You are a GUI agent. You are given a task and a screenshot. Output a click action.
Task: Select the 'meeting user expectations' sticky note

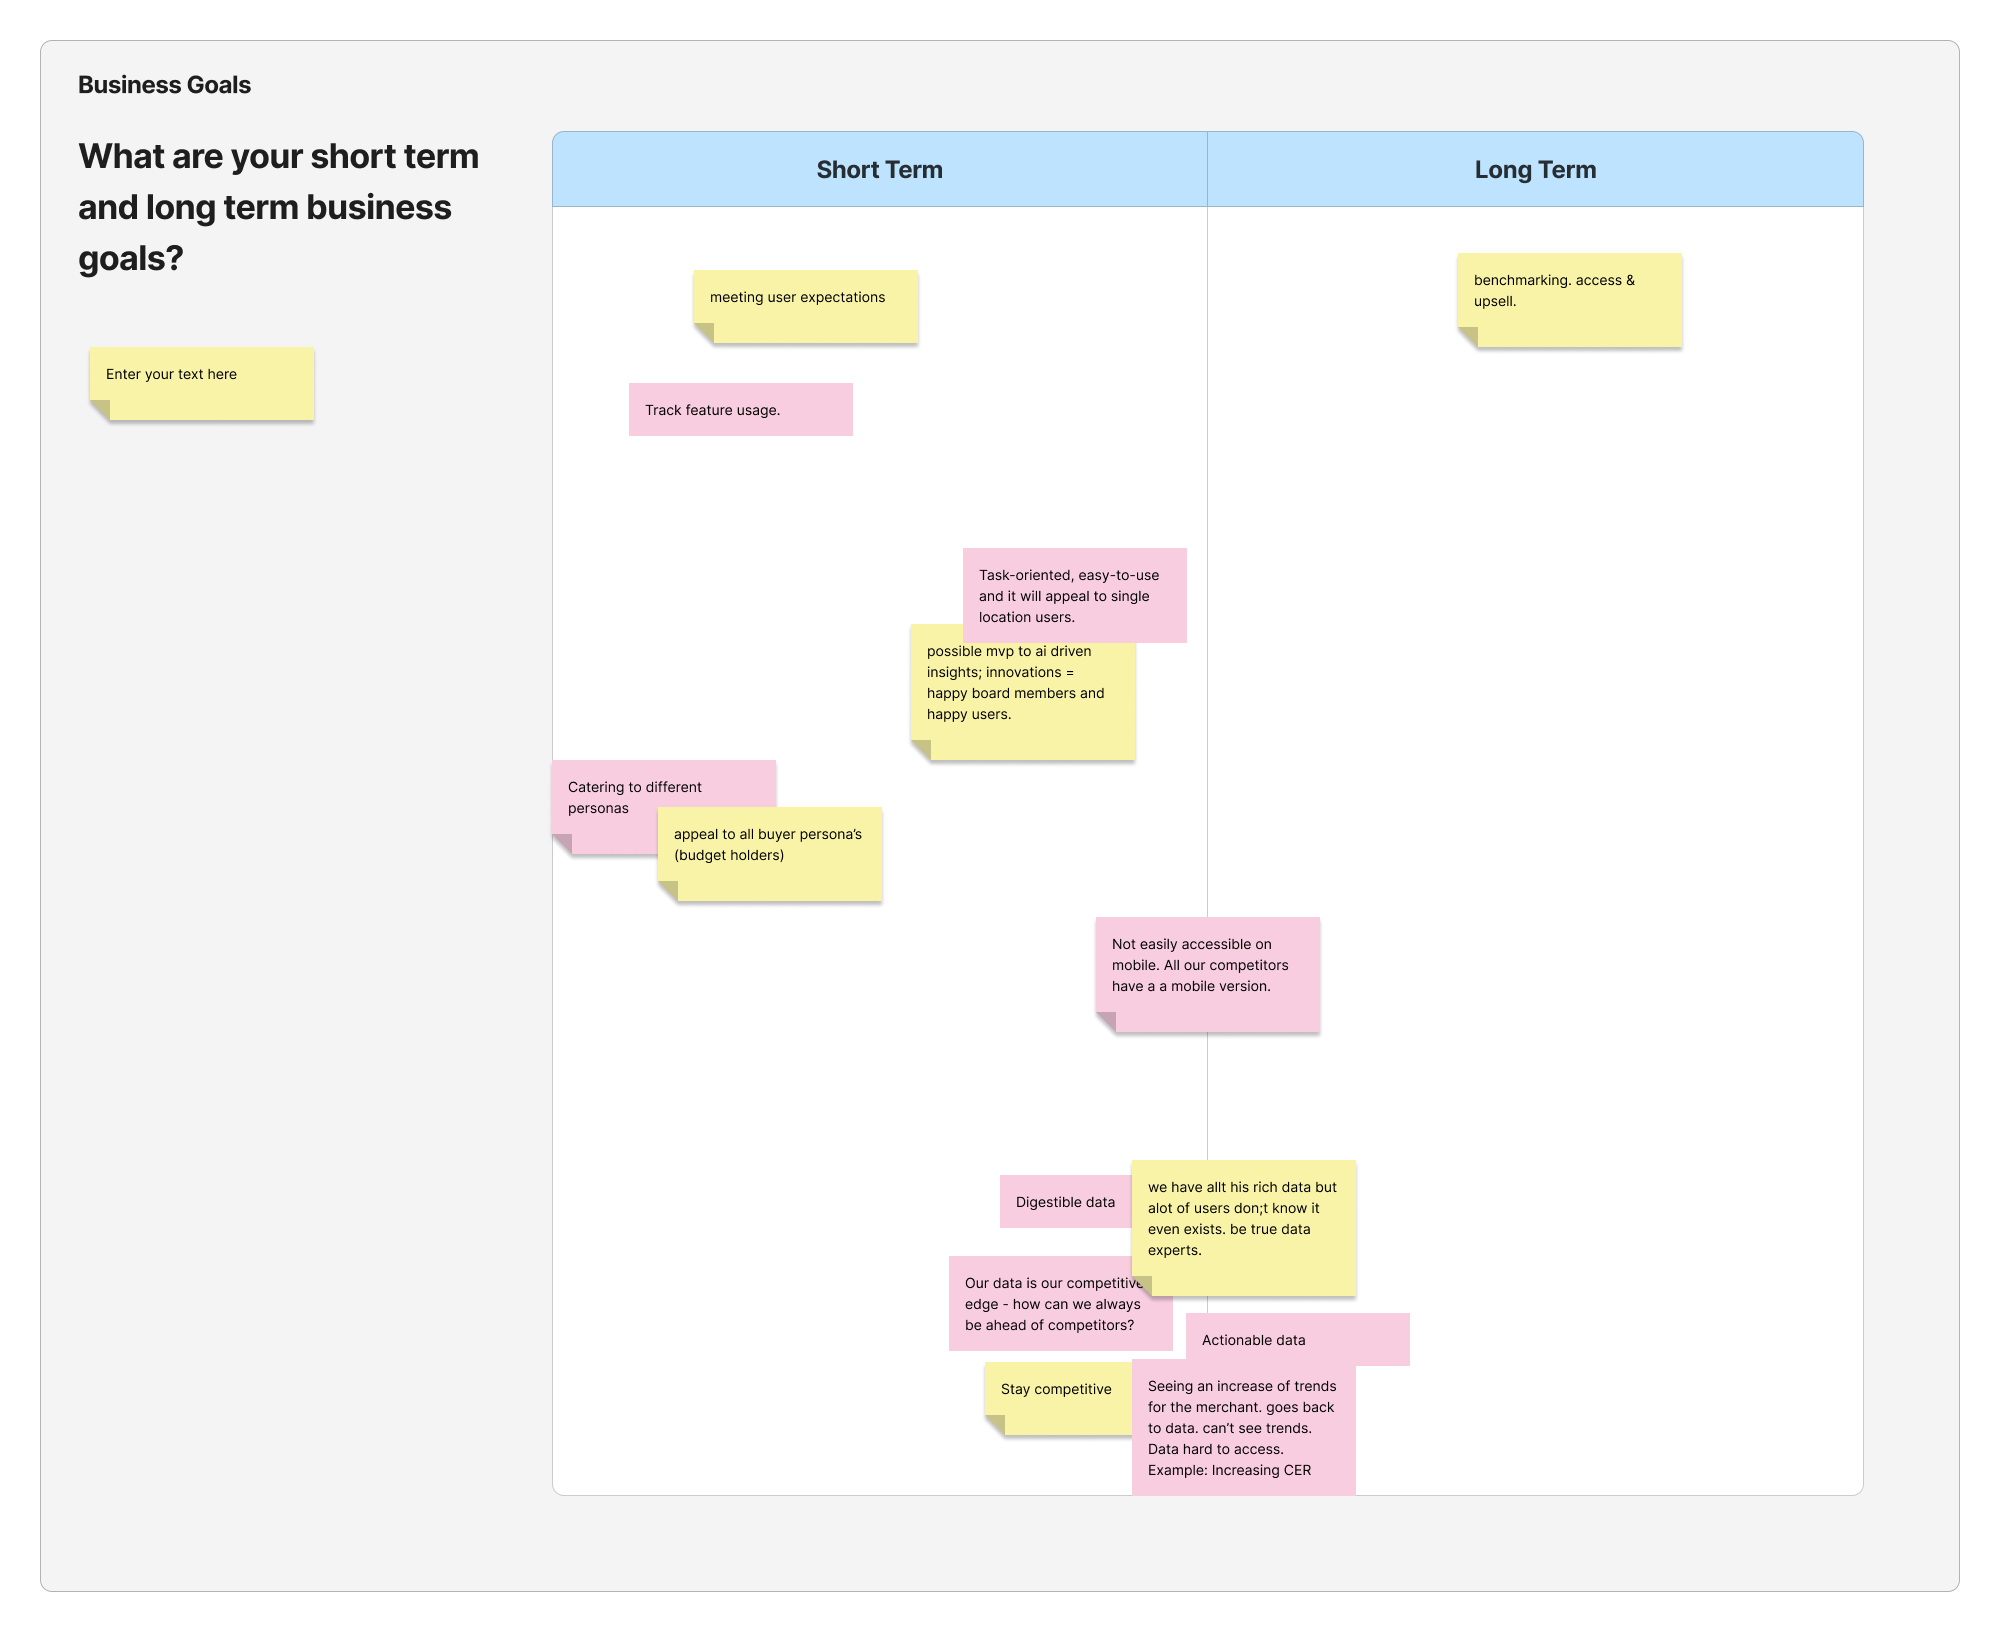click(x=805, y=305)
